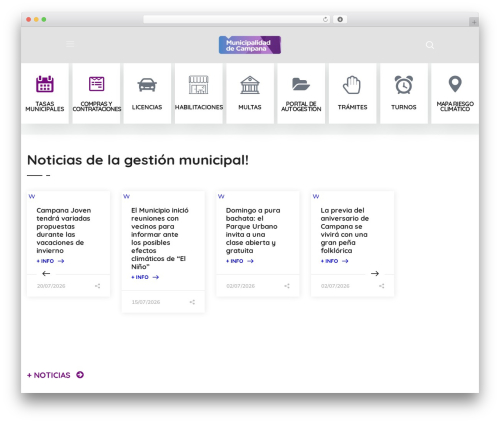Click the Municipalidad de Campana logo

[x=250, y=45]
